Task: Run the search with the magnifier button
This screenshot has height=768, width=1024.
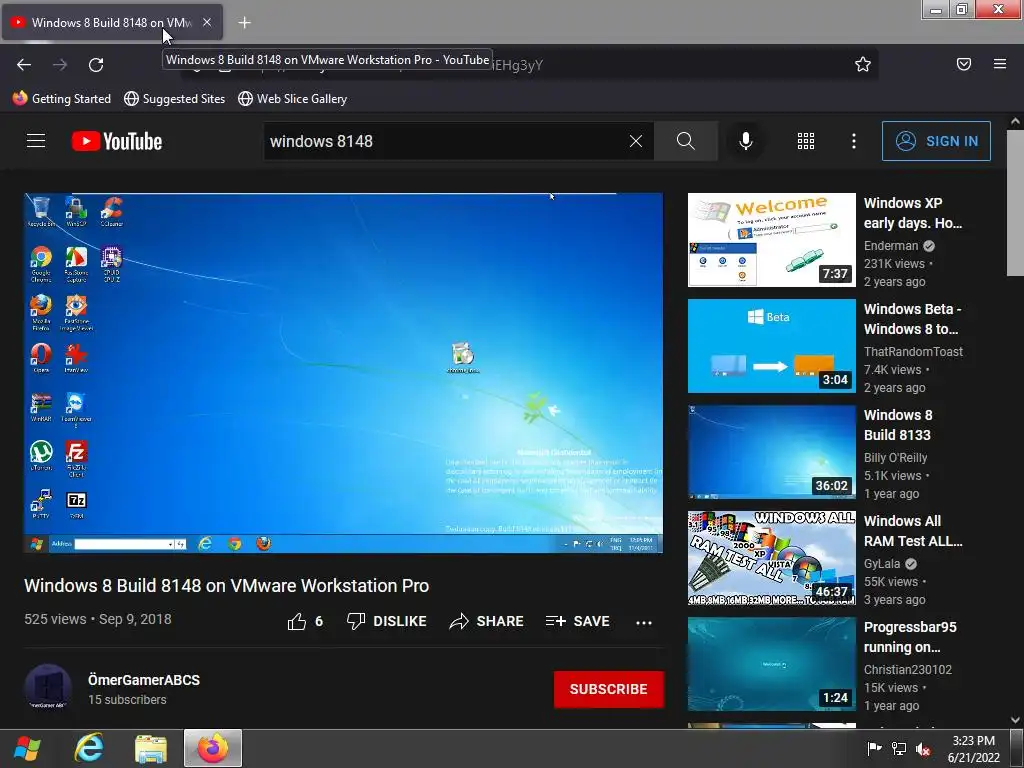Action: click(x=686, y=141)
